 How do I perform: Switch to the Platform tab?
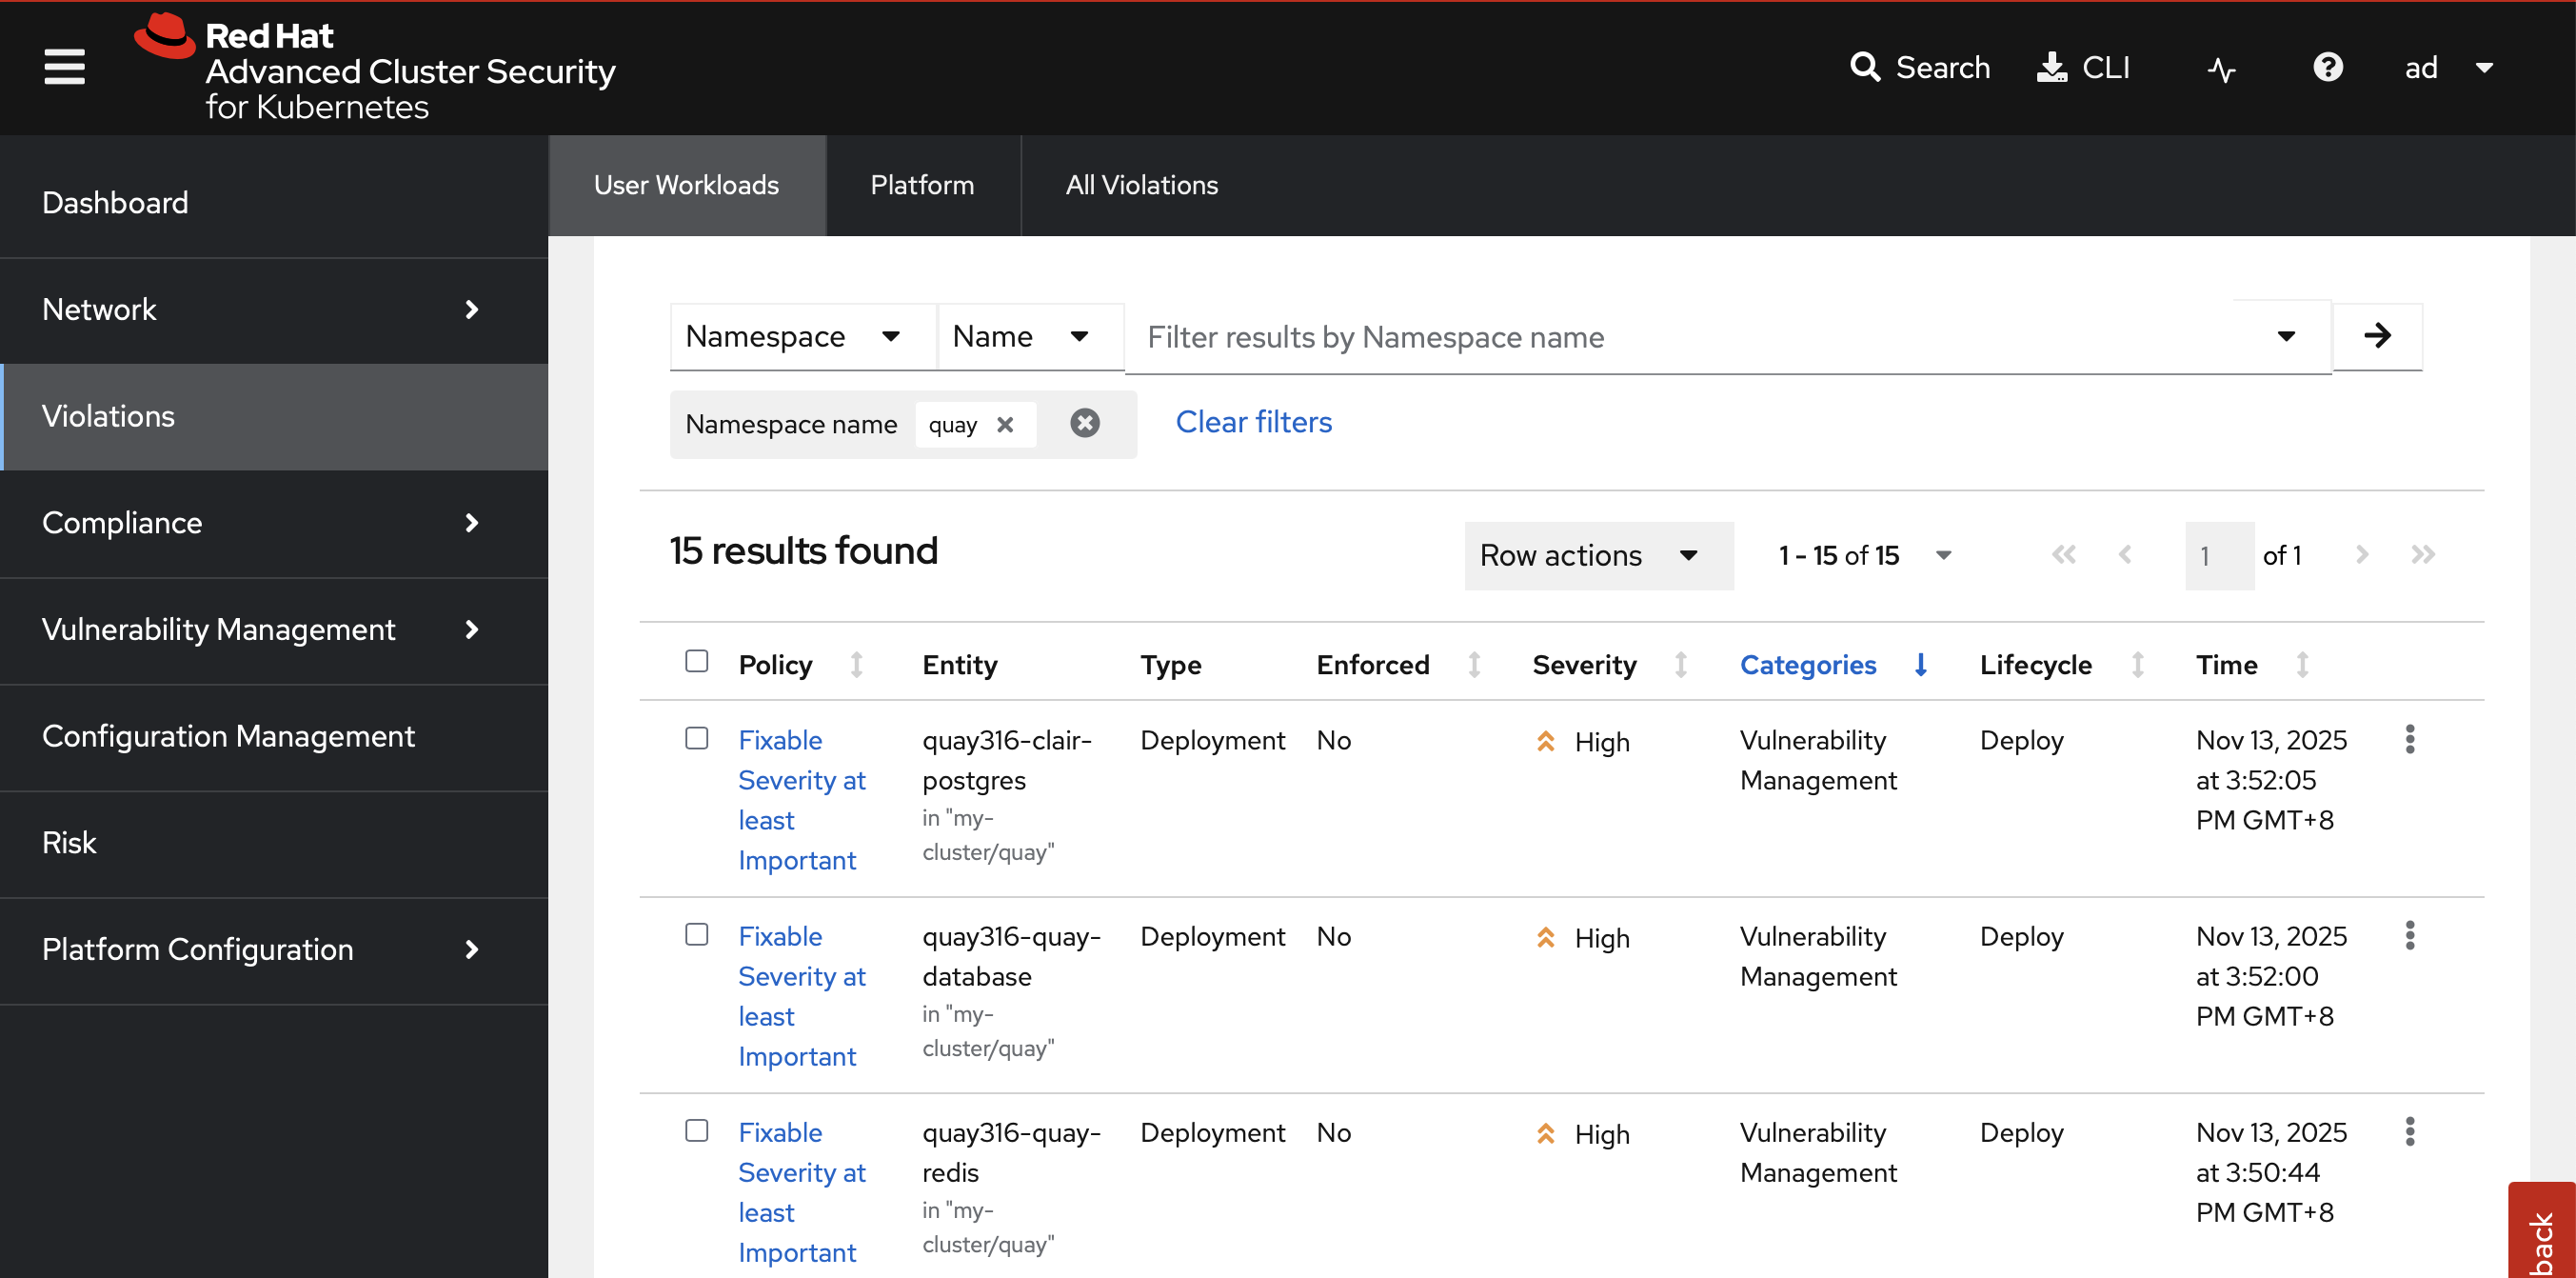coord(921,185)
